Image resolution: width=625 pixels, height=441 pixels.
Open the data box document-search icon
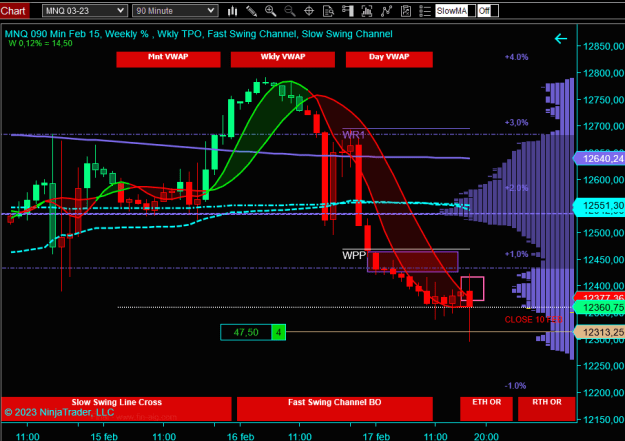(x=328, y=11)
